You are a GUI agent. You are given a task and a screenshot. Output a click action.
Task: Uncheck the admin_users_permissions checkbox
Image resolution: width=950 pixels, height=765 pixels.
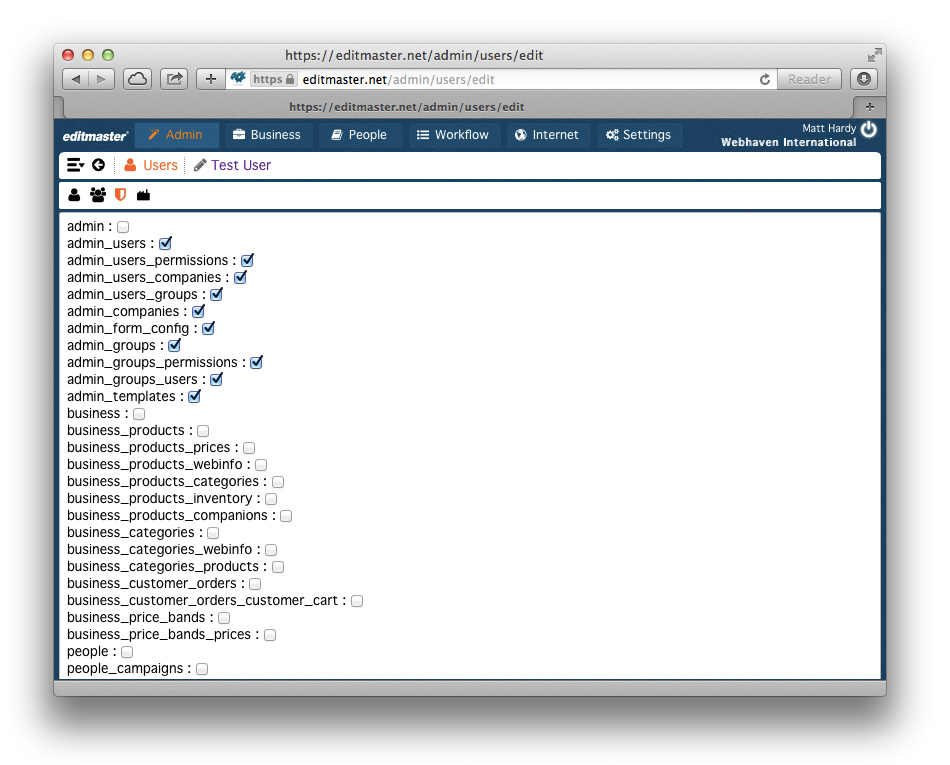point(247,260)
